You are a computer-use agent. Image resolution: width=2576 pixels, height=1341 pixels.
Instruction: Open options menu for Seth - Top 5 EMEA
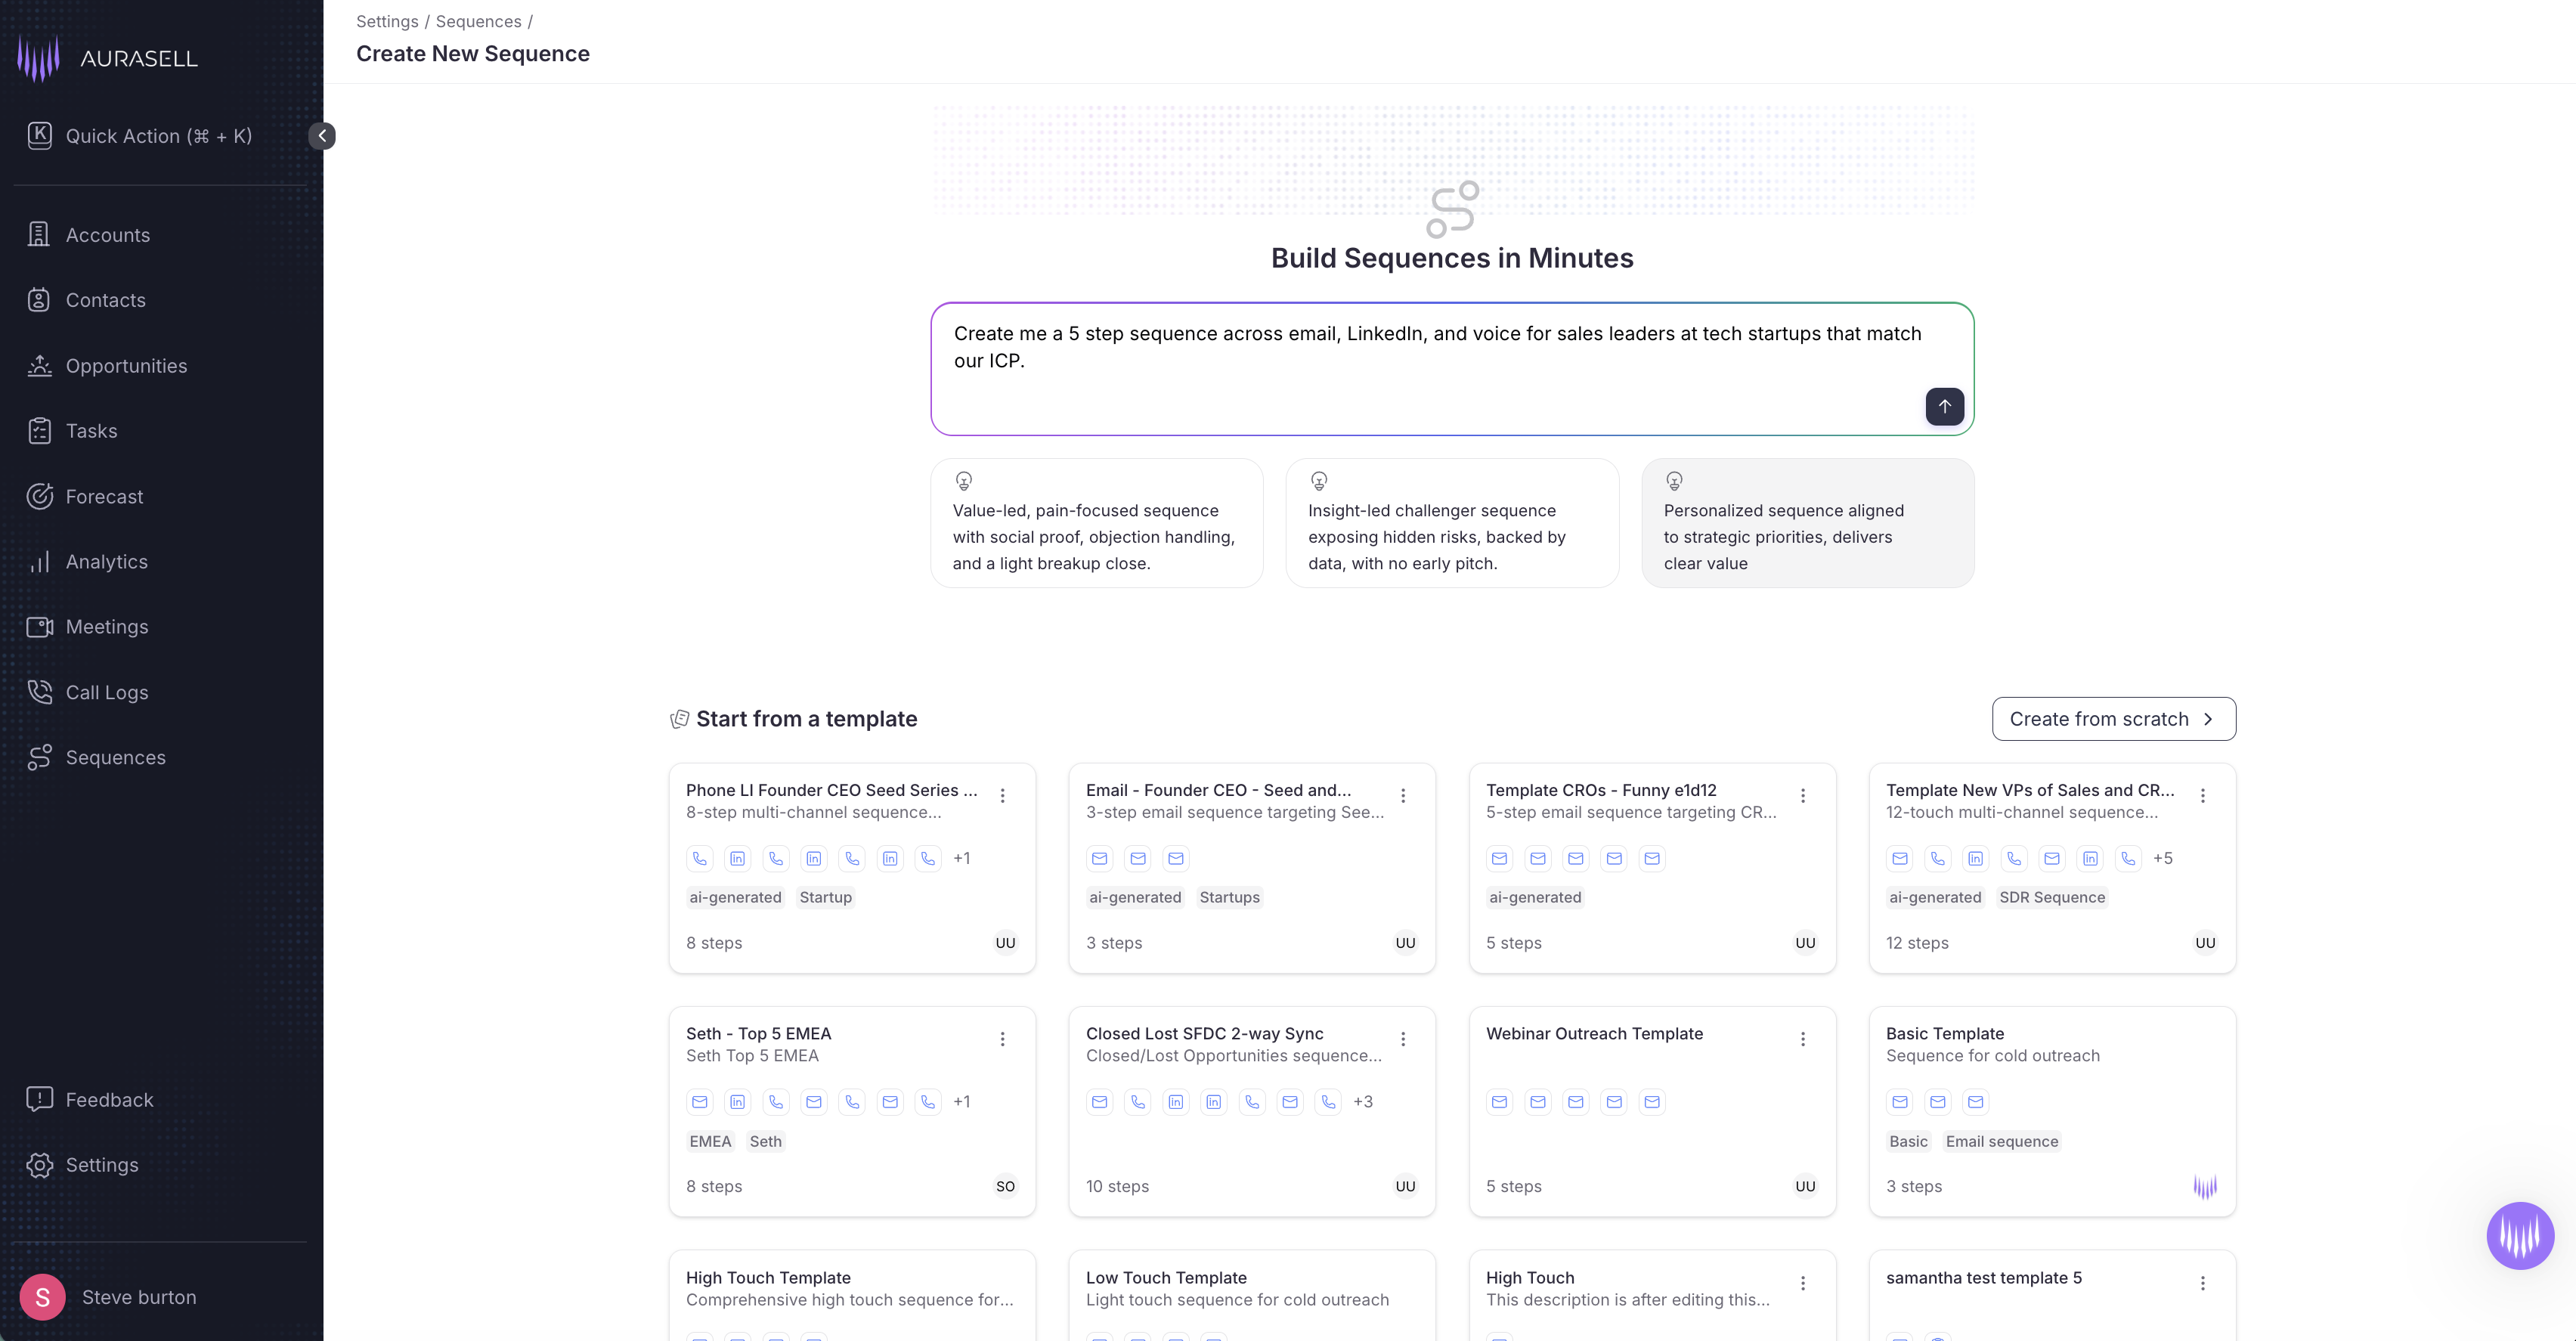coord(1002,1039)
